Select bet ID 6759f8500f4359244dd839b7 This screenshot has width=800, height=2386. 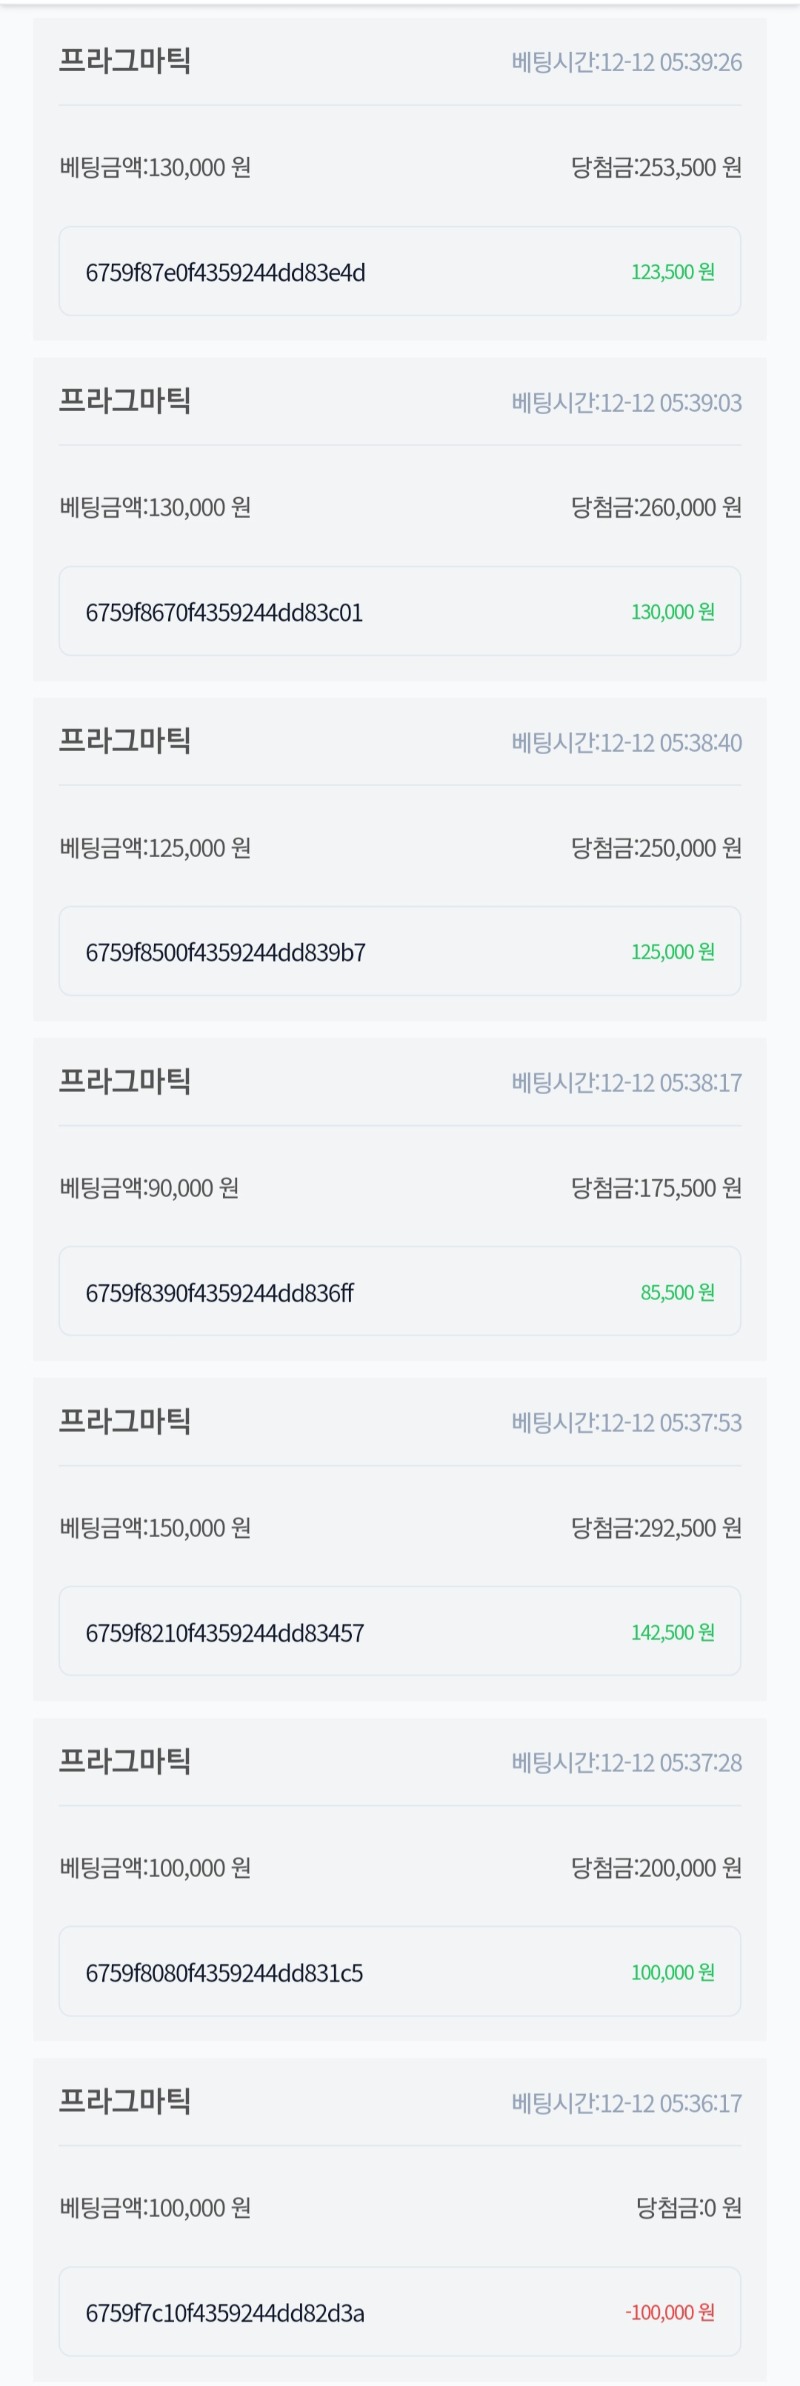[x=225, y=952]
